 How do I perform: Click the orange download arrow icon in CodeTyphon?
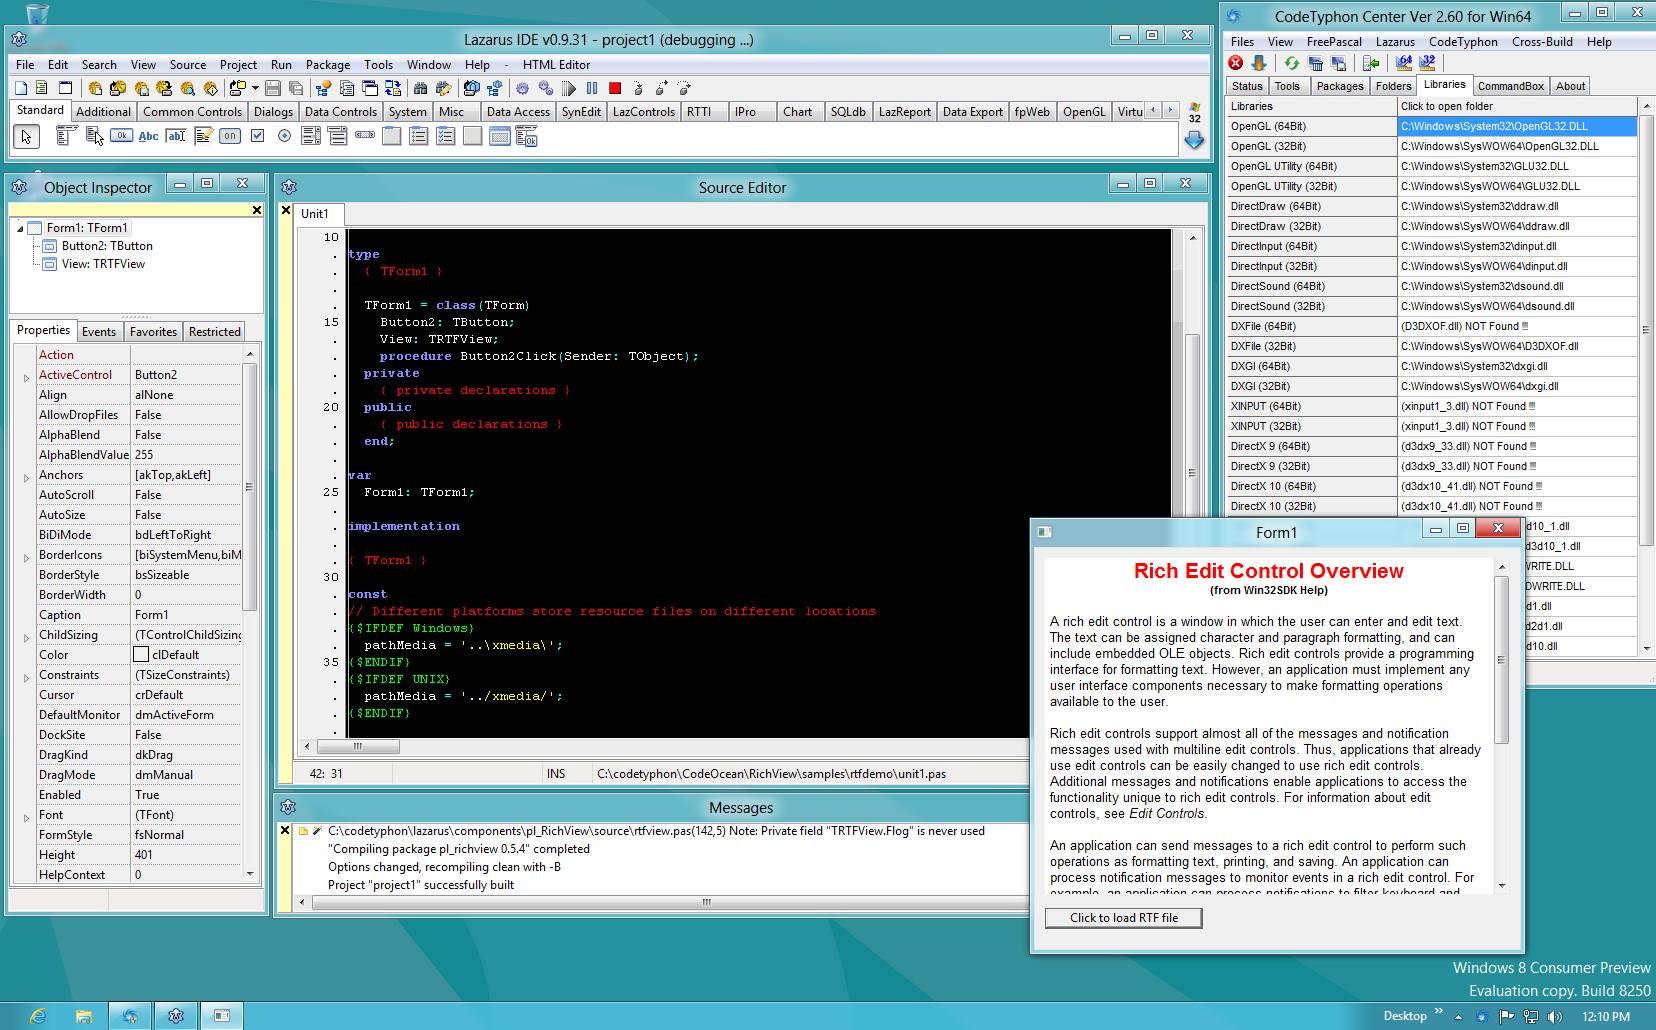pyautogui.click(x=1259, y=63)
